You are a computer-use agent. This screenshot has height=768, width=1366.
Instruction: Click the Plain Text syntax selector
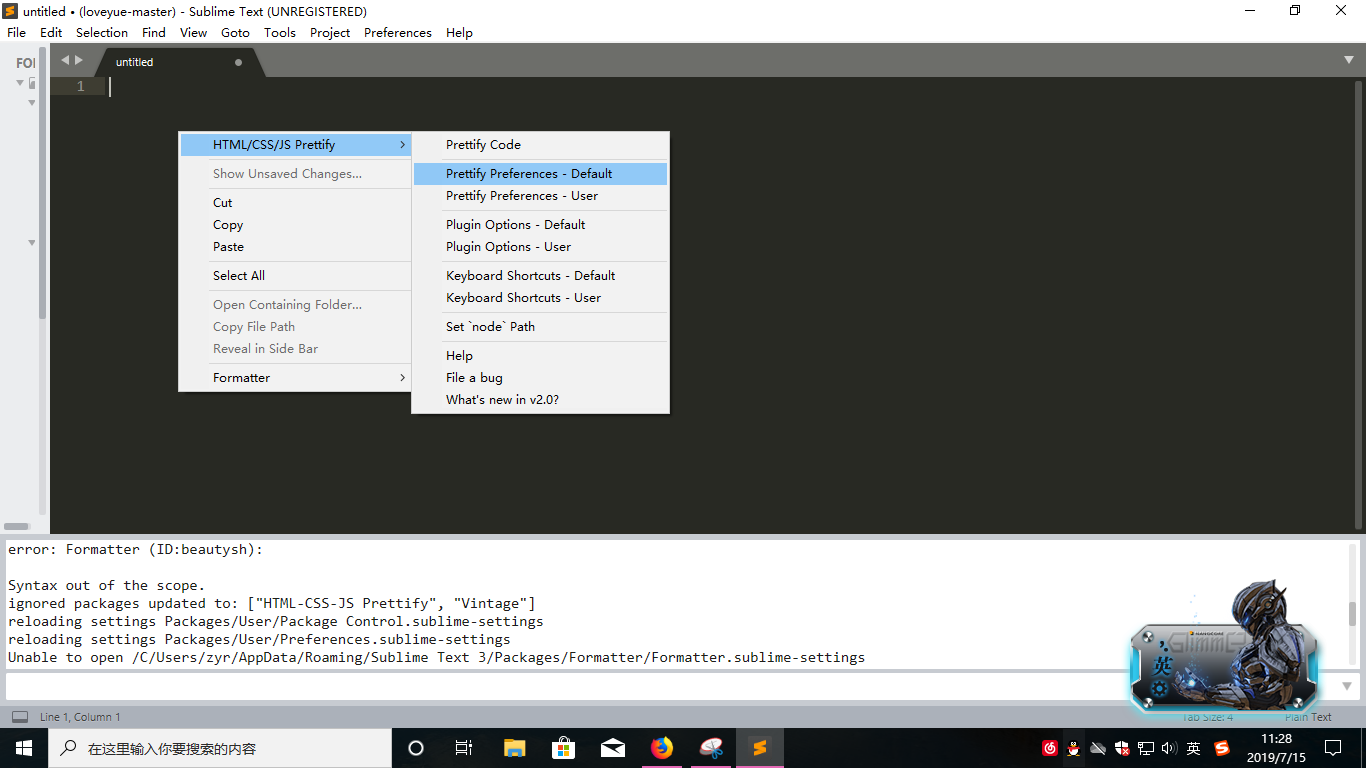1308,717
